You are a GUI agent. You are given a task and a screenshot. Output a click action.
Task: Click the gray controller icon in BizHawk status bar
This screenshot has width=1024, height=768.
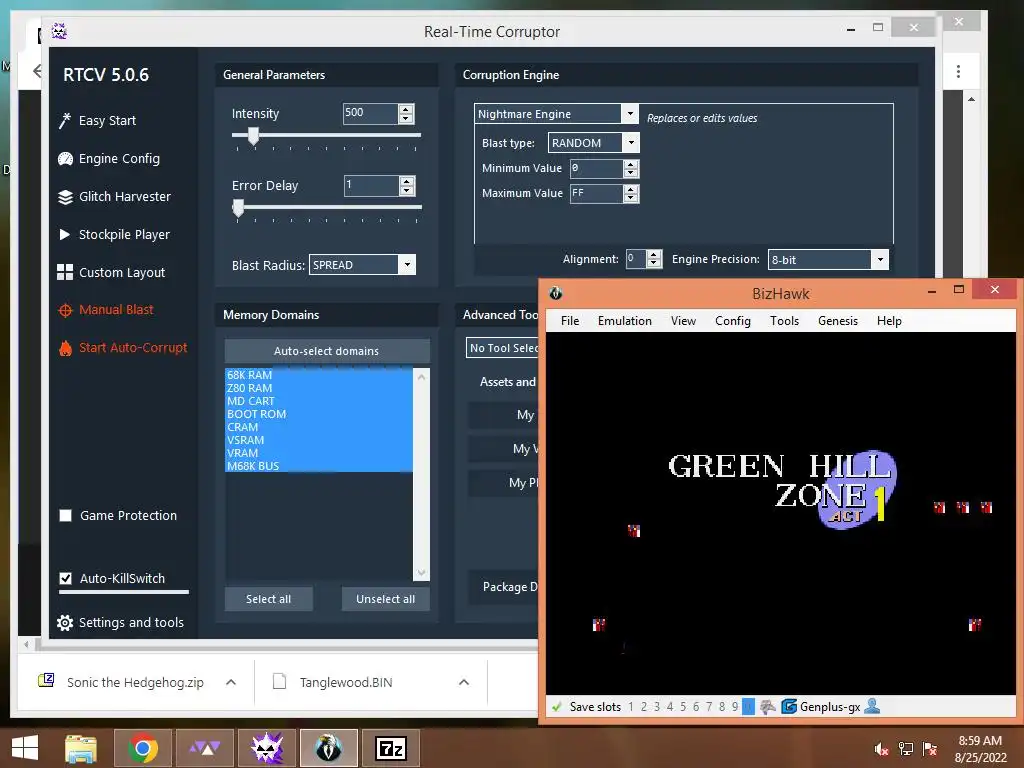768,707
